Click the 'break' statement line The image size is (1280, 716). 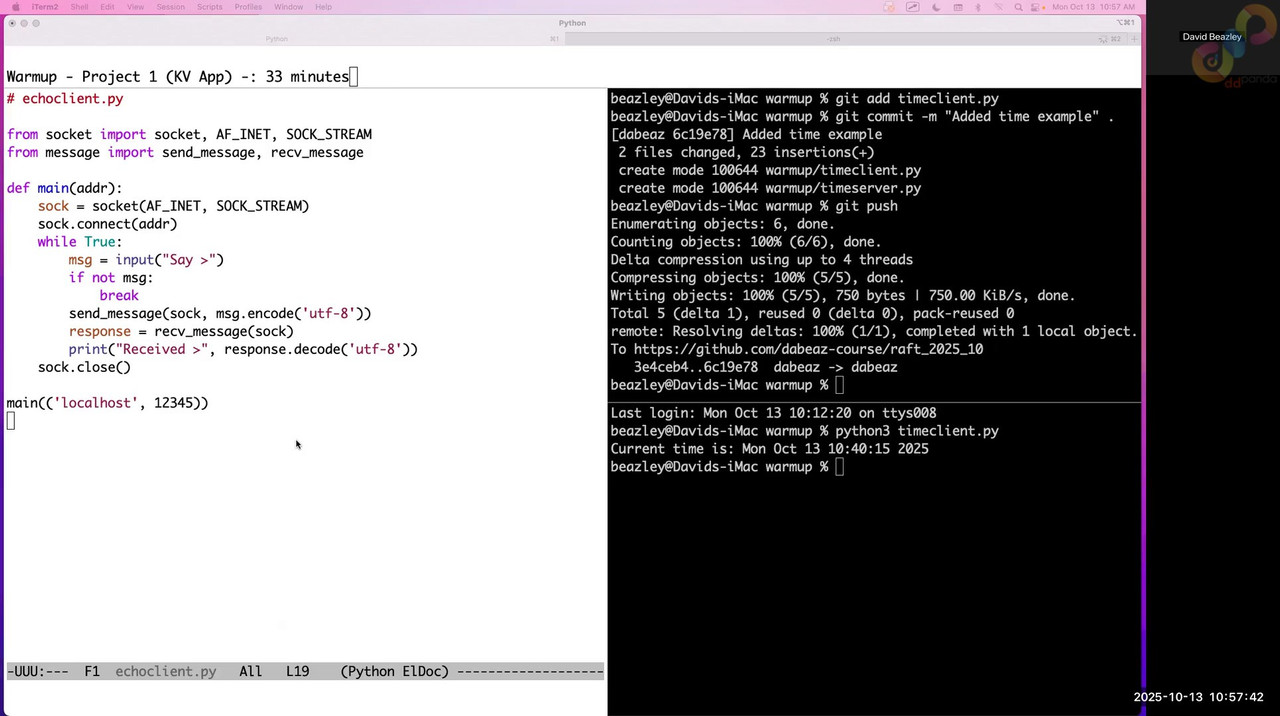click(x=119, y=296)
